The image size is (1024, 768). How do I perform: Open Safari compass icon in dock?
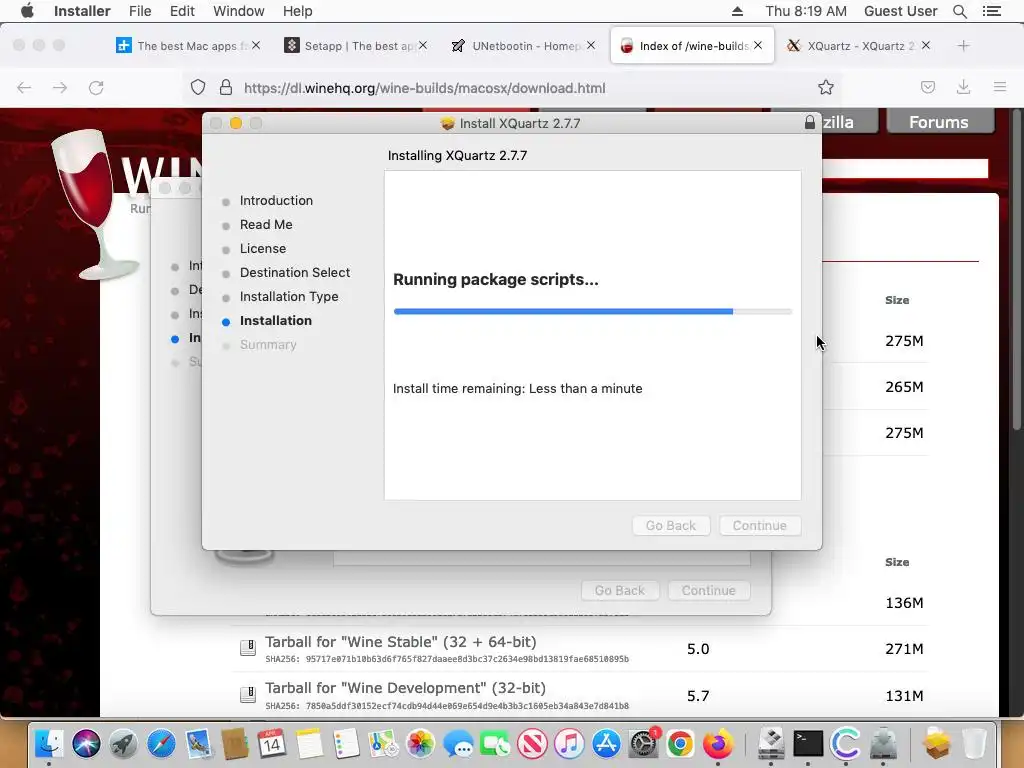point(161,743)
